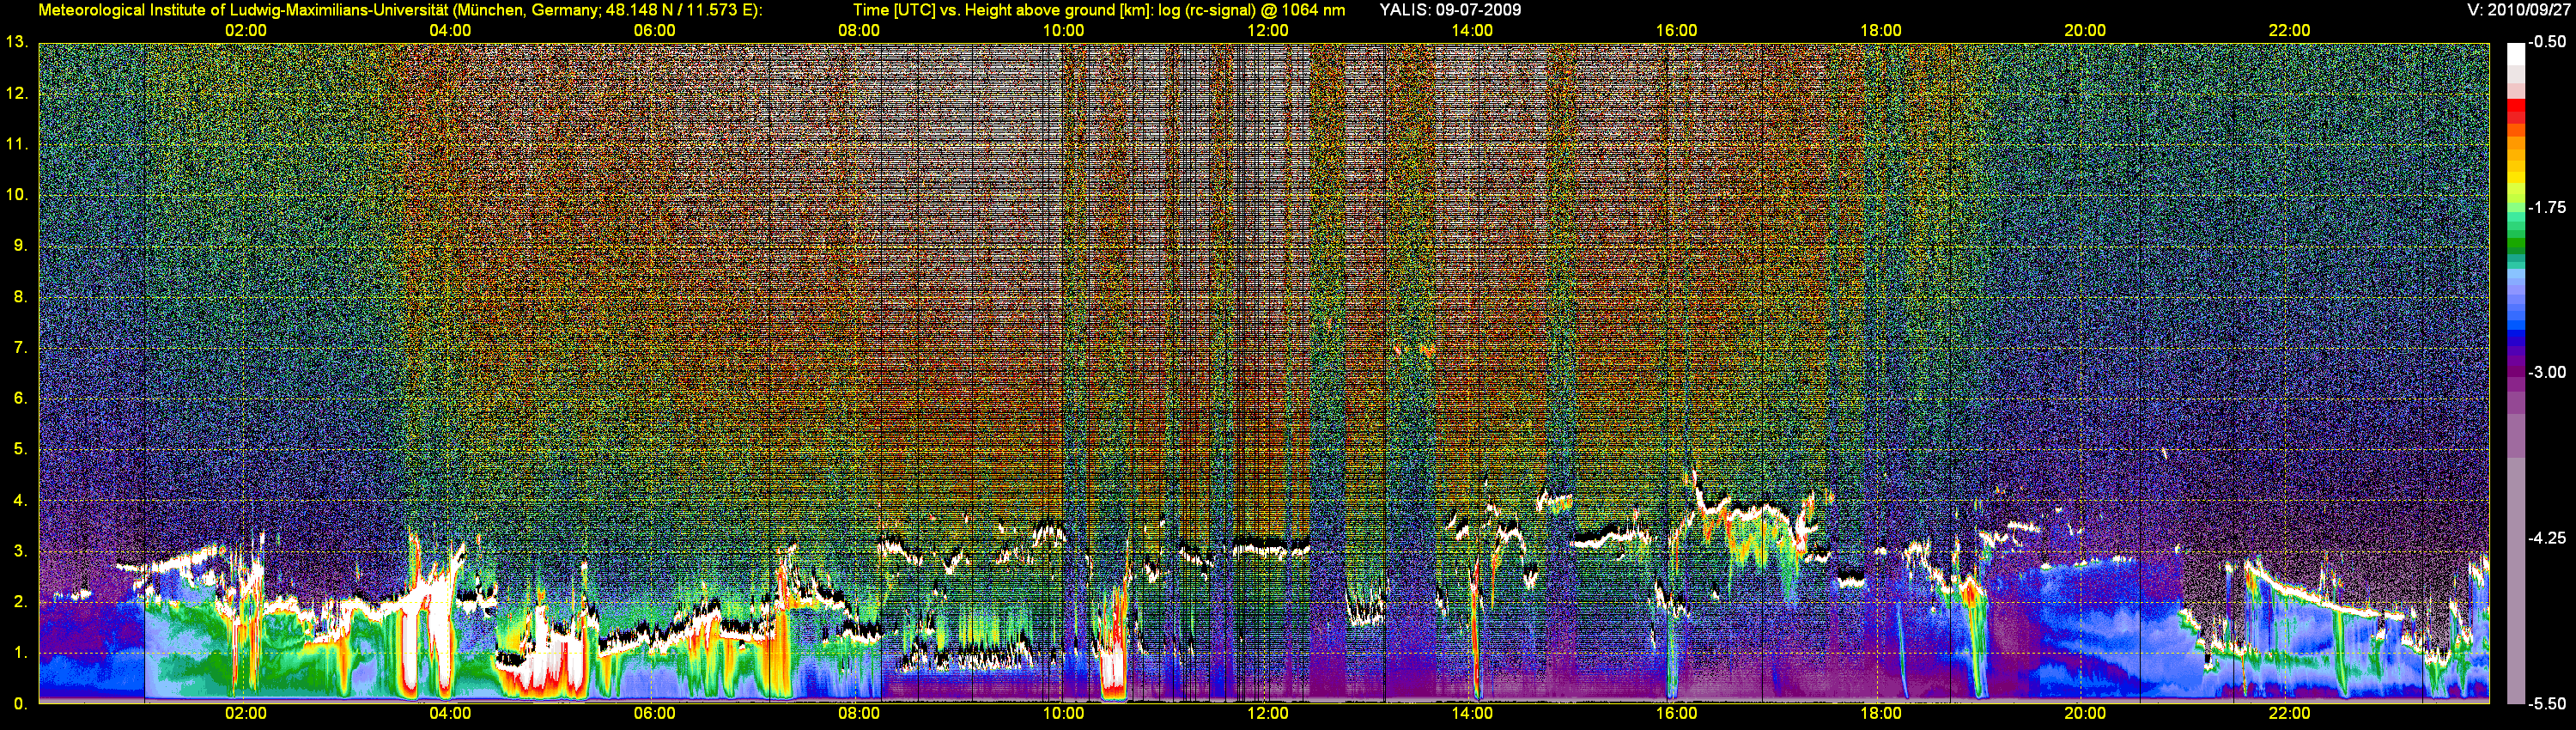
Task: Select the 06:00 label on the top time axis
Action: tap(655, 31)
